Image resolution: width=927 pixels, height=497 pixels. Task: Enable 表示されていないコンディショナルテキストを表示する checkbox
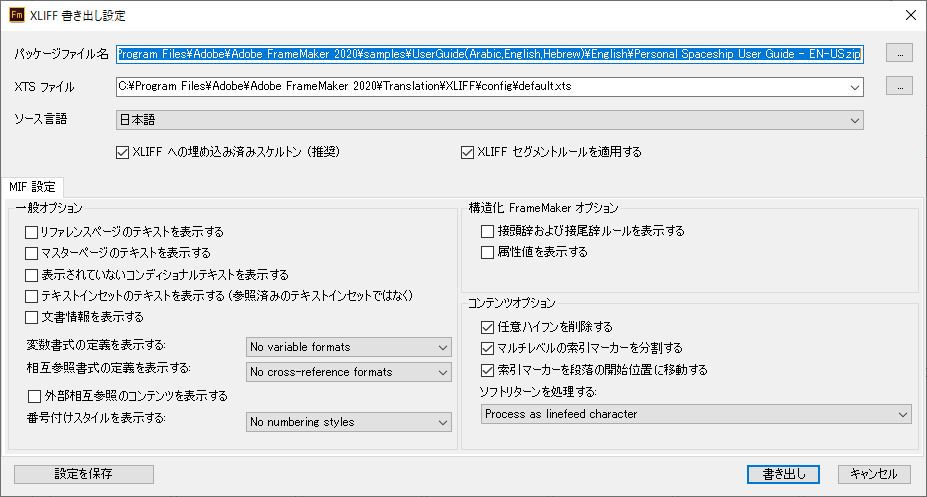[31, 275]
